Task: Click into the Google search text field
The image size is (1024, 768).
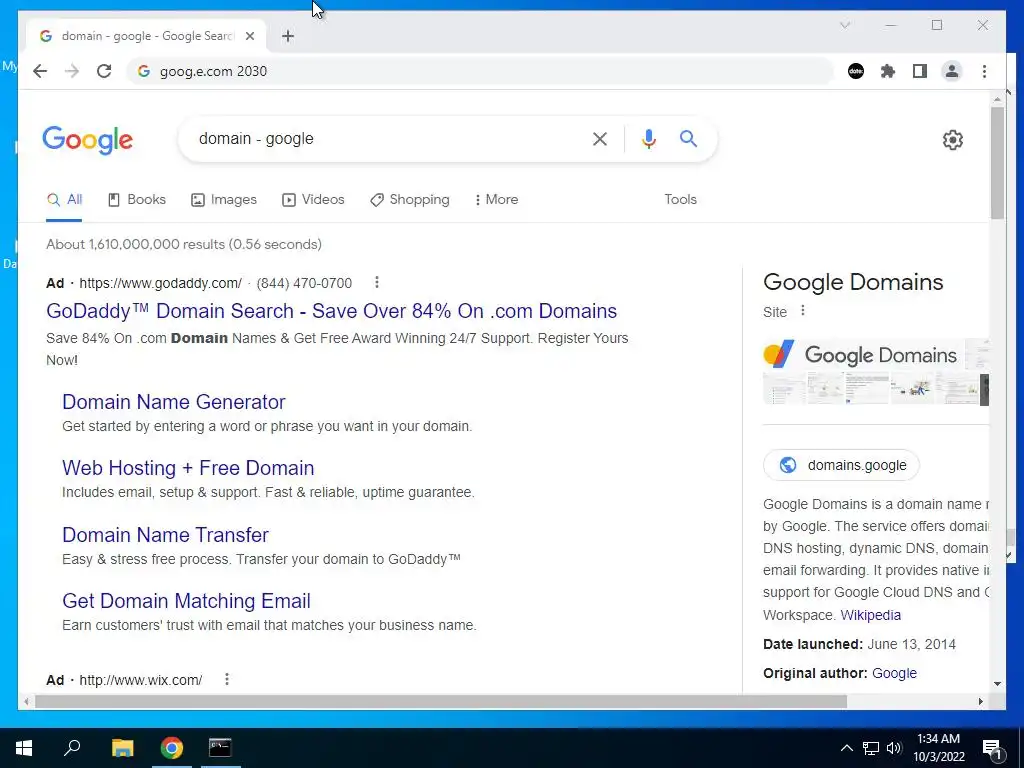Action: 385,138
